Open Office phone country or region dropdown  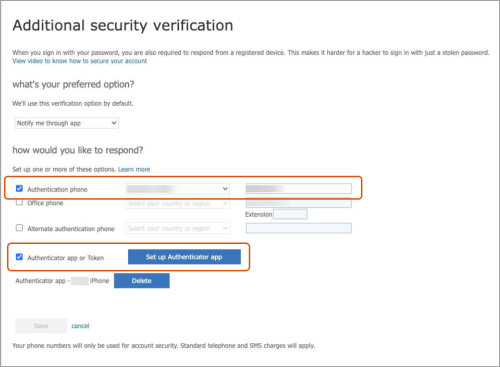point(178,203)
